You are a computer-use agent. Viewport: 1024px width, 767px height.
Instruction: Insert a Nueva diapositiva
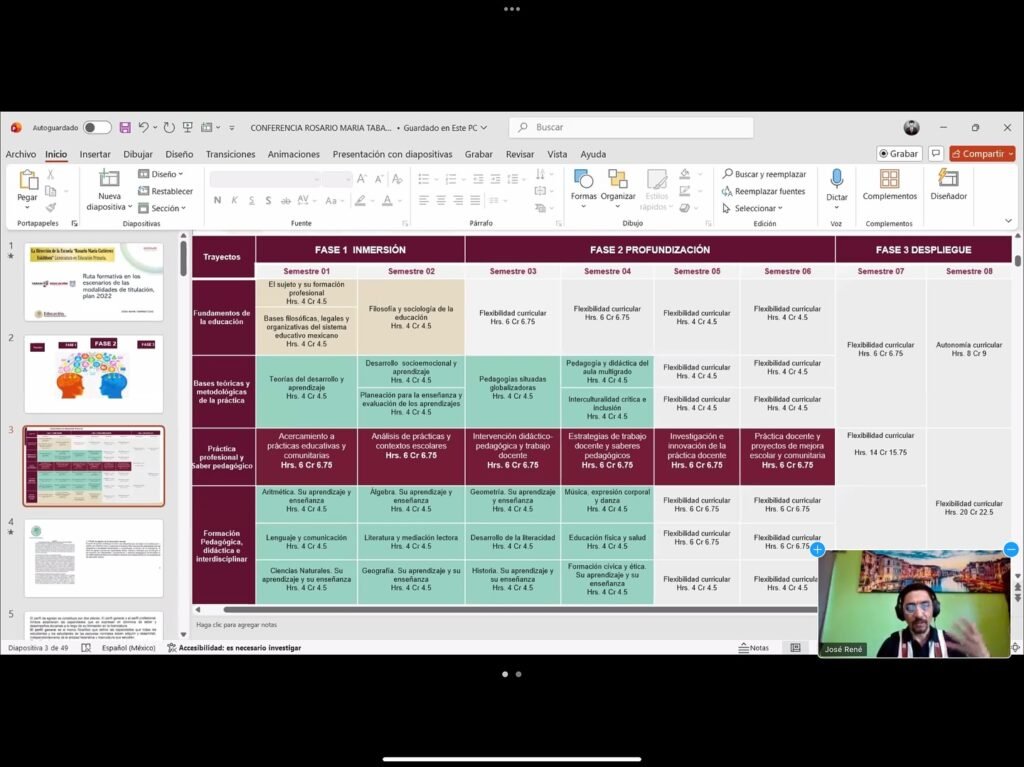(x=109, y=181)
